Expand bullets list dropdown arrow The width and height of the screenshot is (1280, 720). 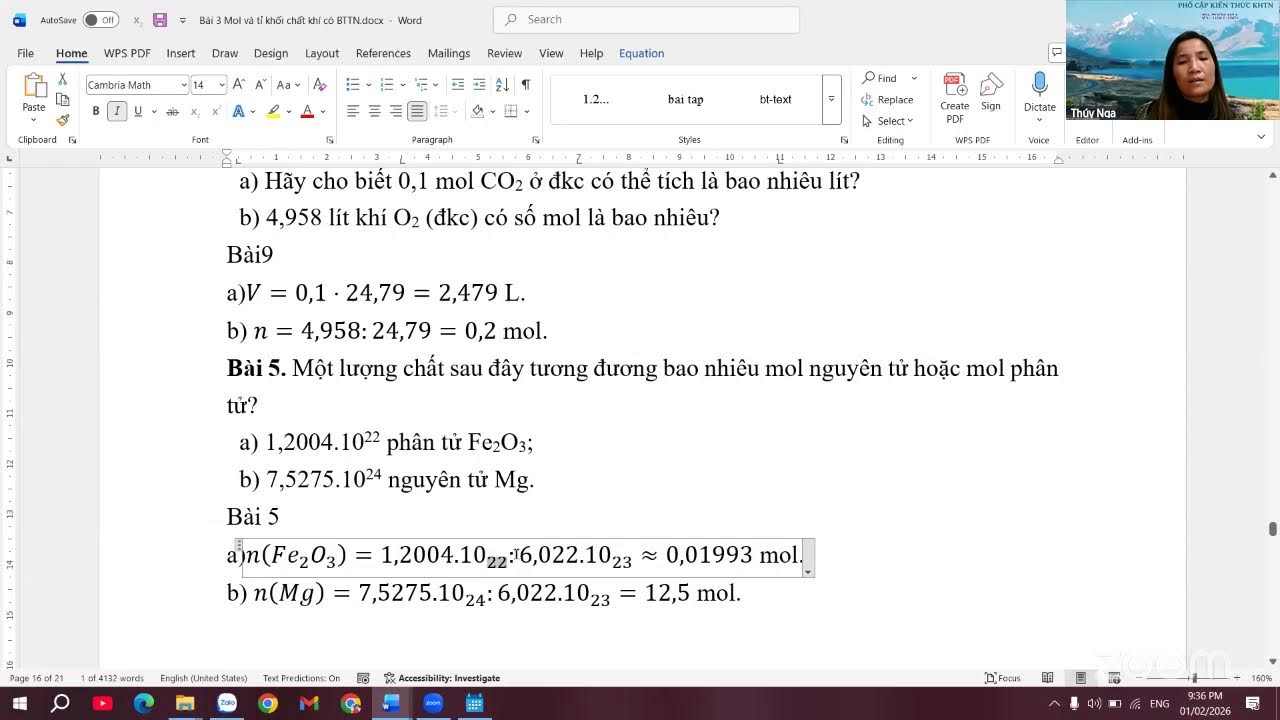point(369,85)
